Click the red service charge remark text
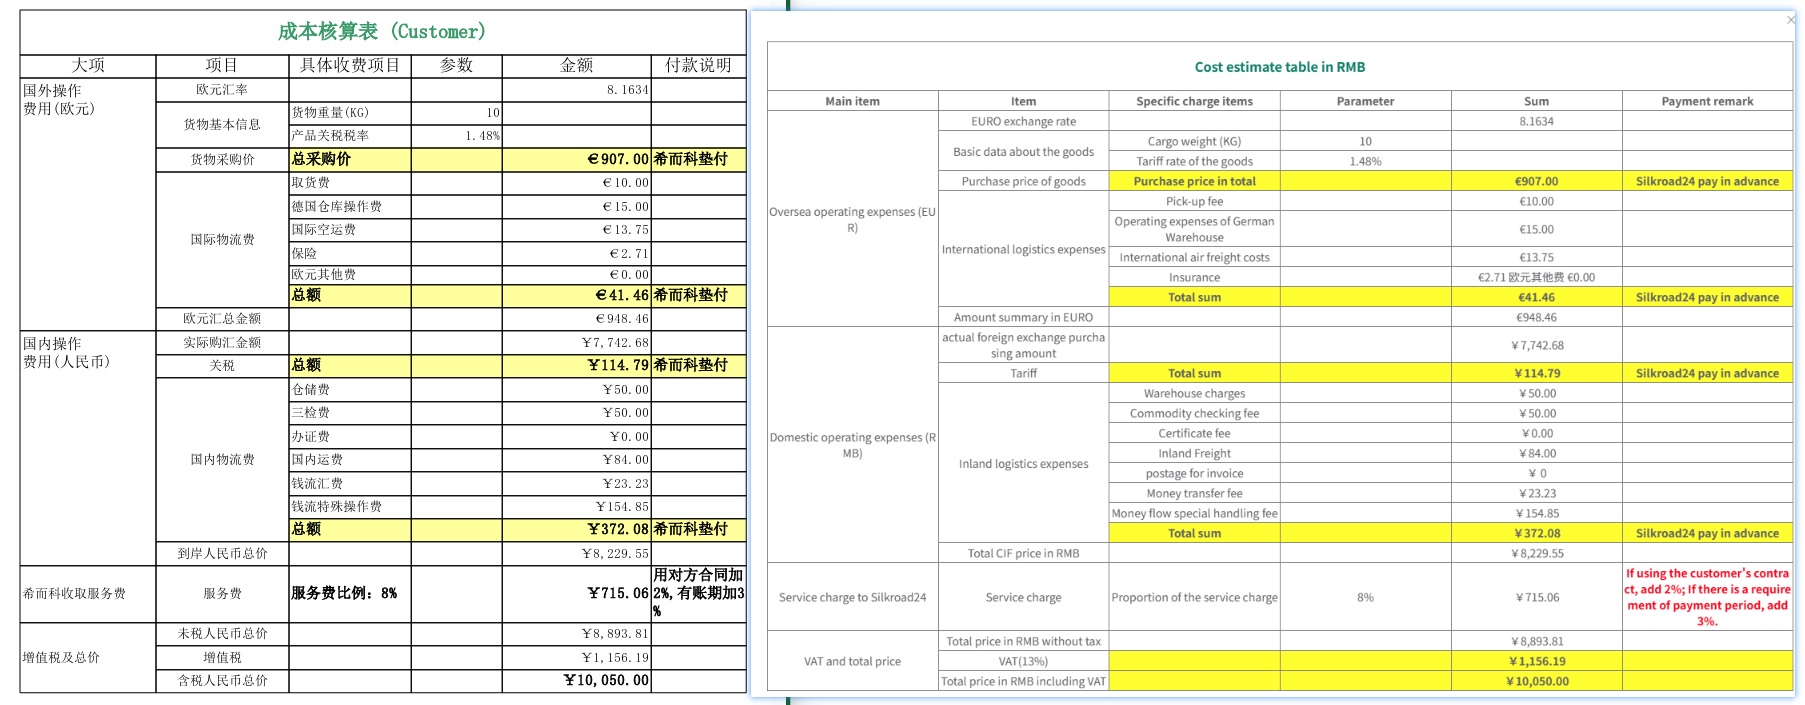1805x705 pixels. (x=1707, y=597)
